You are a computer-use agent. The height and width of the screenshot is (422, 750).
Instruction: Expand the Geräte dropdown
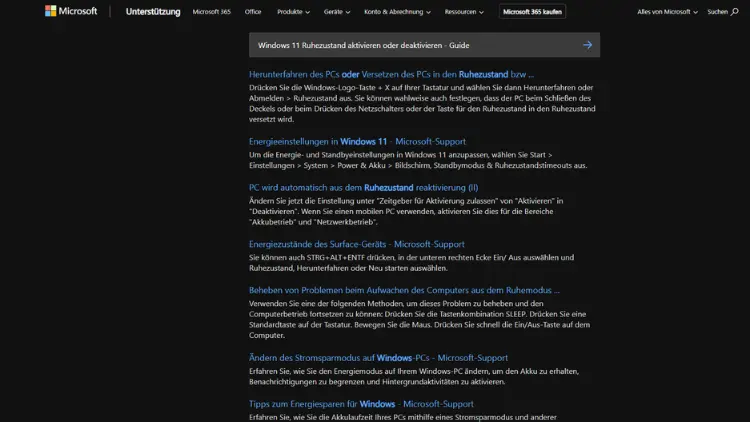tap(337, 11)
